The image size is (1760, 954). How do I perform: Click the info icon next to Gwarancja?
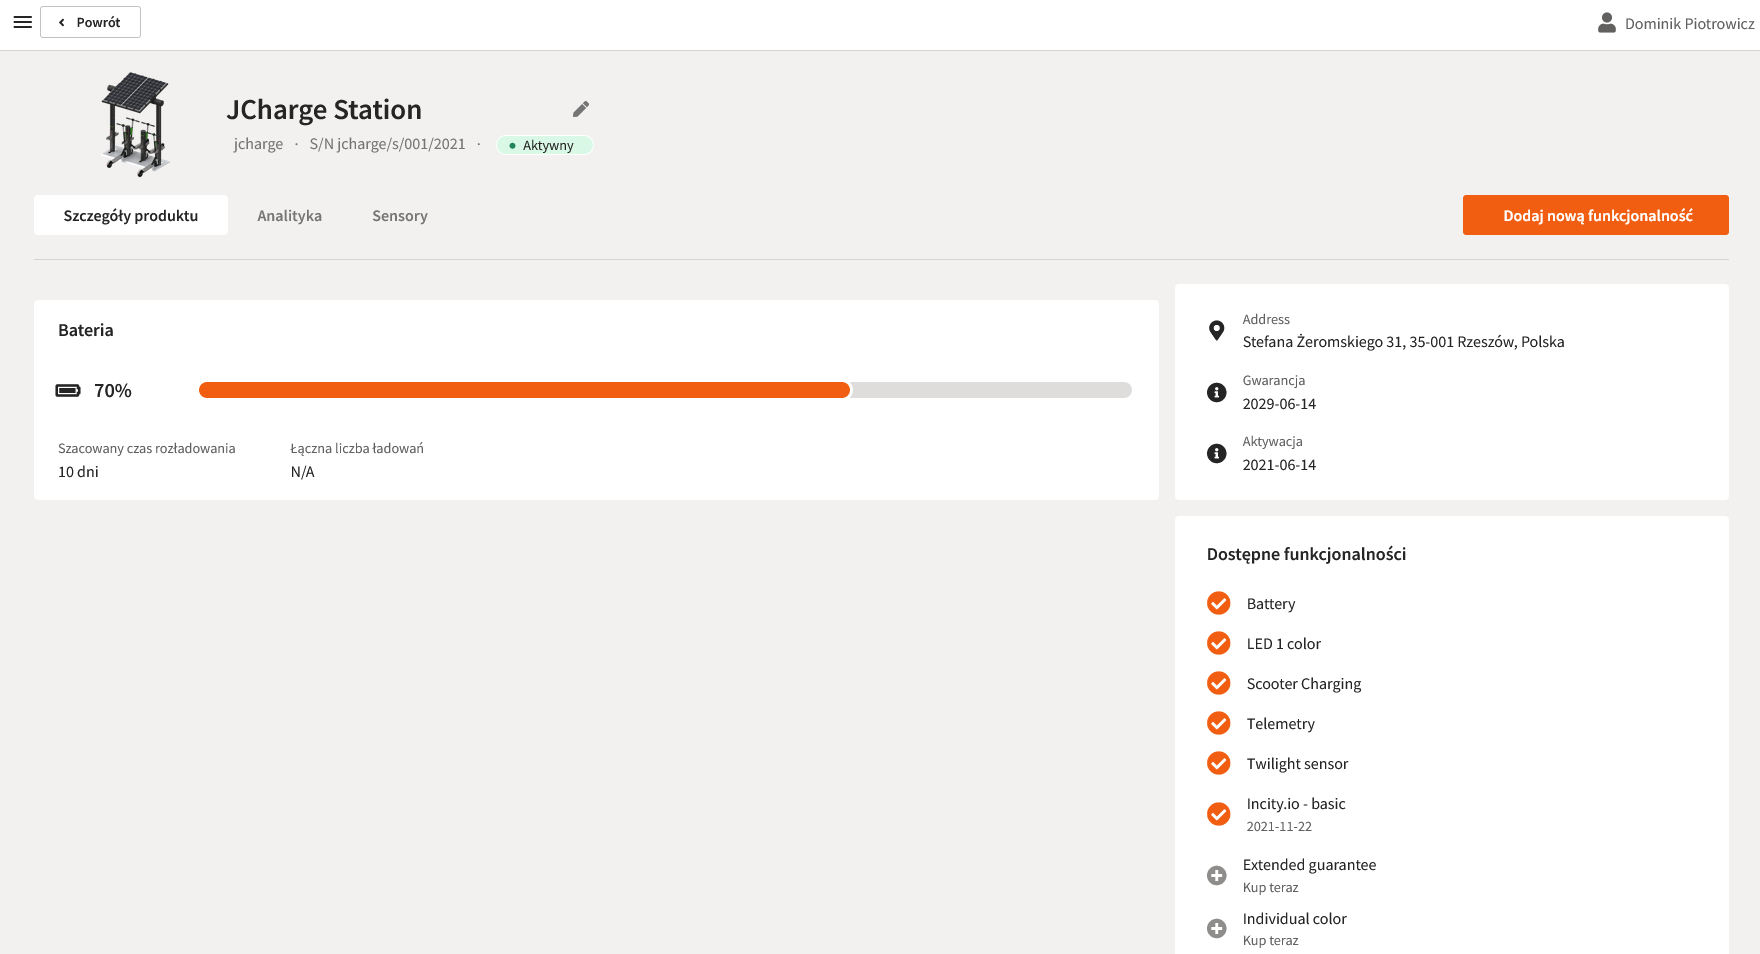pyautogui.click(x=1216, y=393)
